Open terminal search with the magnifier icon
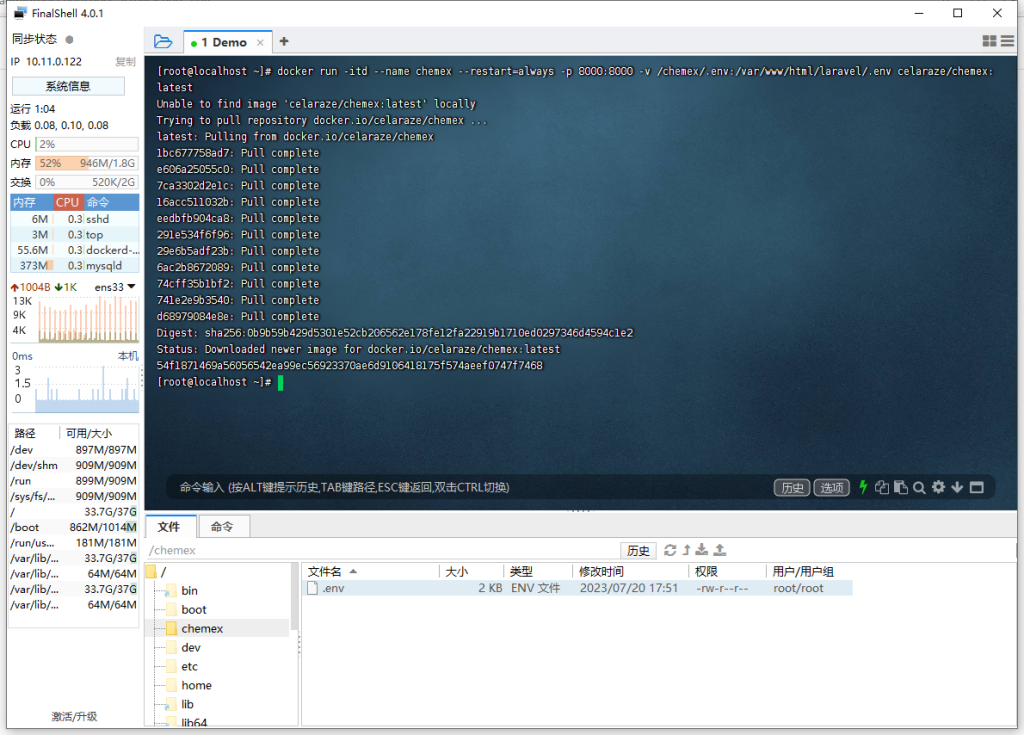Viewport: 1024px width, 735px height. [x=920, y=487]
